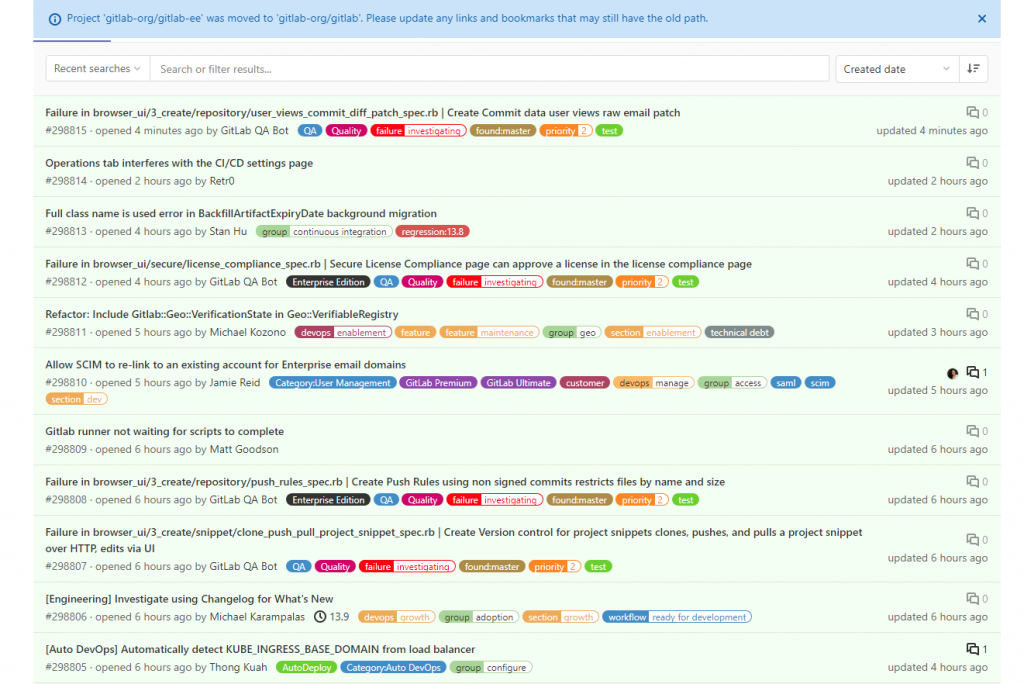Expand the Recent searches dropdown
1024x684 pixels.
pyautogui.click(x=97, y=69)
